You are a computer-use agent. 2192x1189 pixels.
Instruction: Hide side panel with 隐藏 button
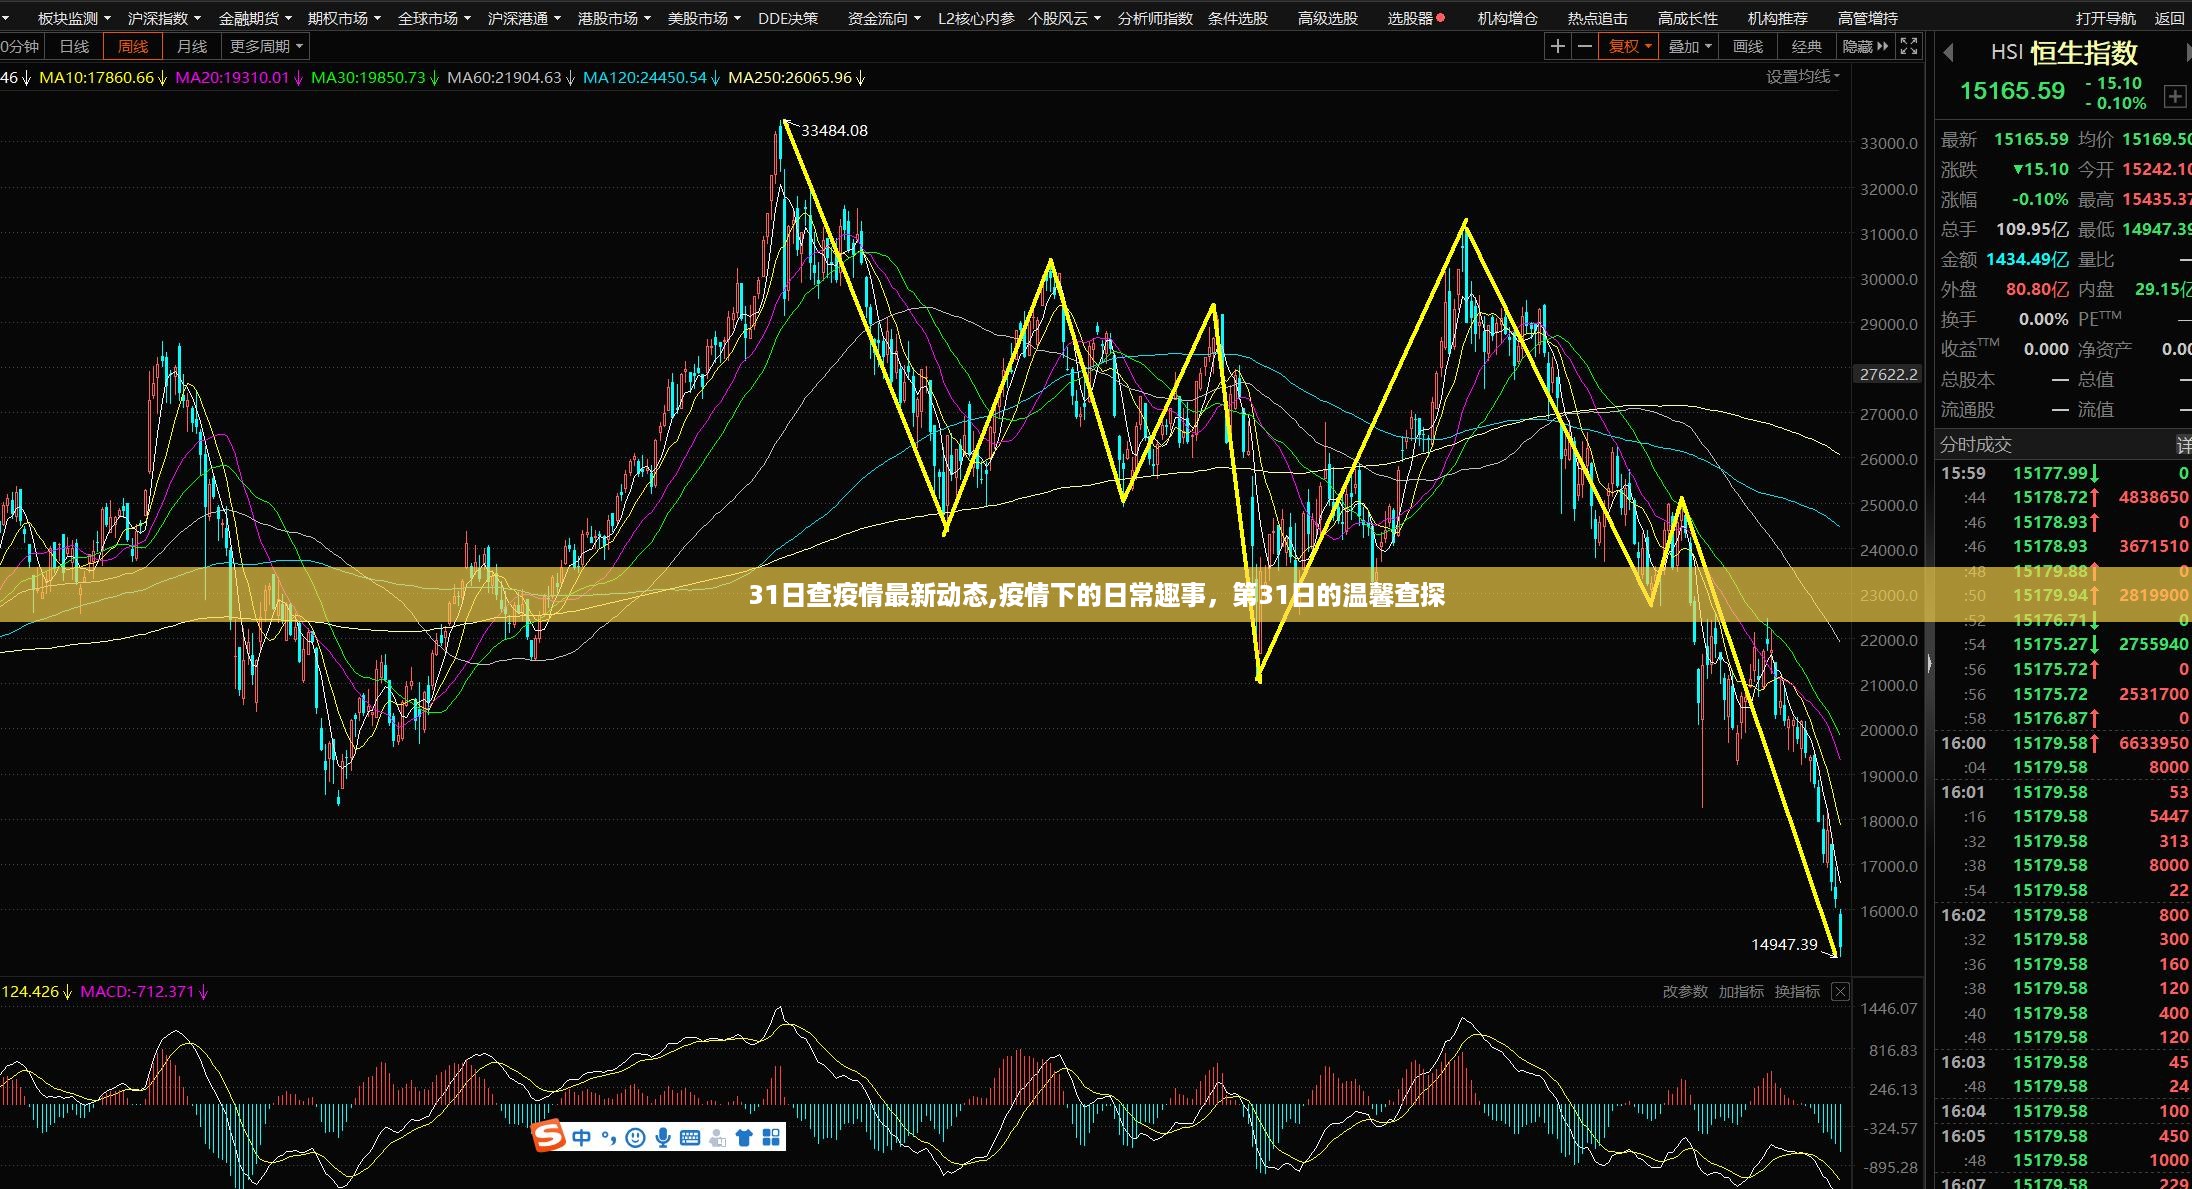click(x=1865, y=47)
